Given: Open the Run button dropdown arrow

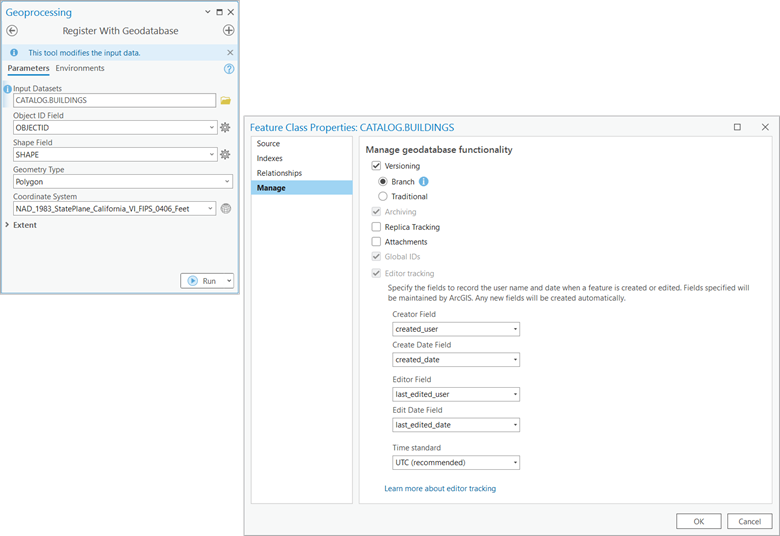Looking at the screenshot, I should click(x=229, y=281).
